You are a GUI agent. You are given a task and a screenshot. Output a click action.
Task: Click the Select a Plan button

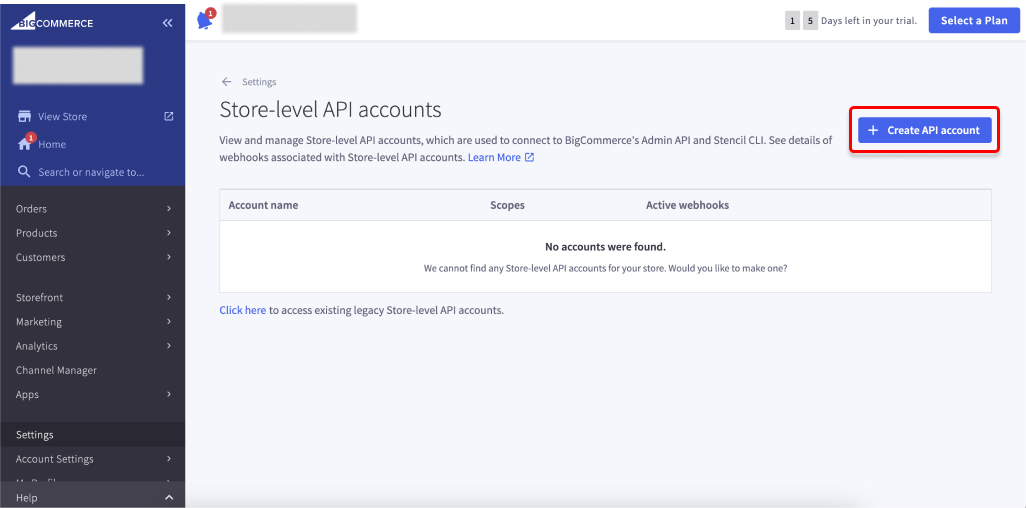click(x=974, y=20)
